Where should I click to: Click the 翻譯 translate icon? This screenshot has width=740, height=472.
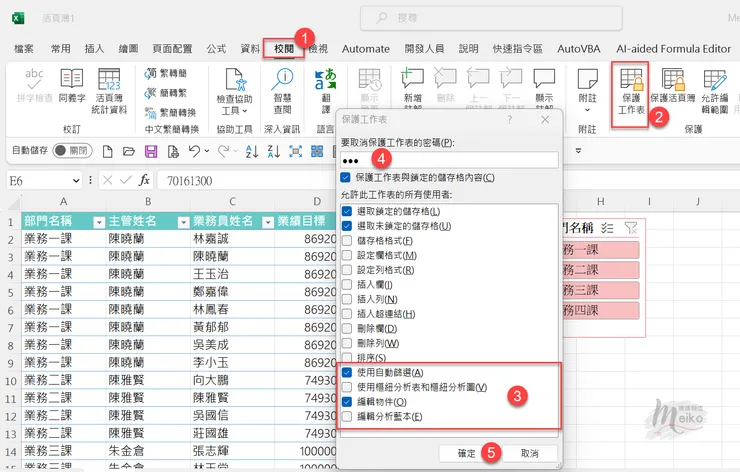coord(326,78)
